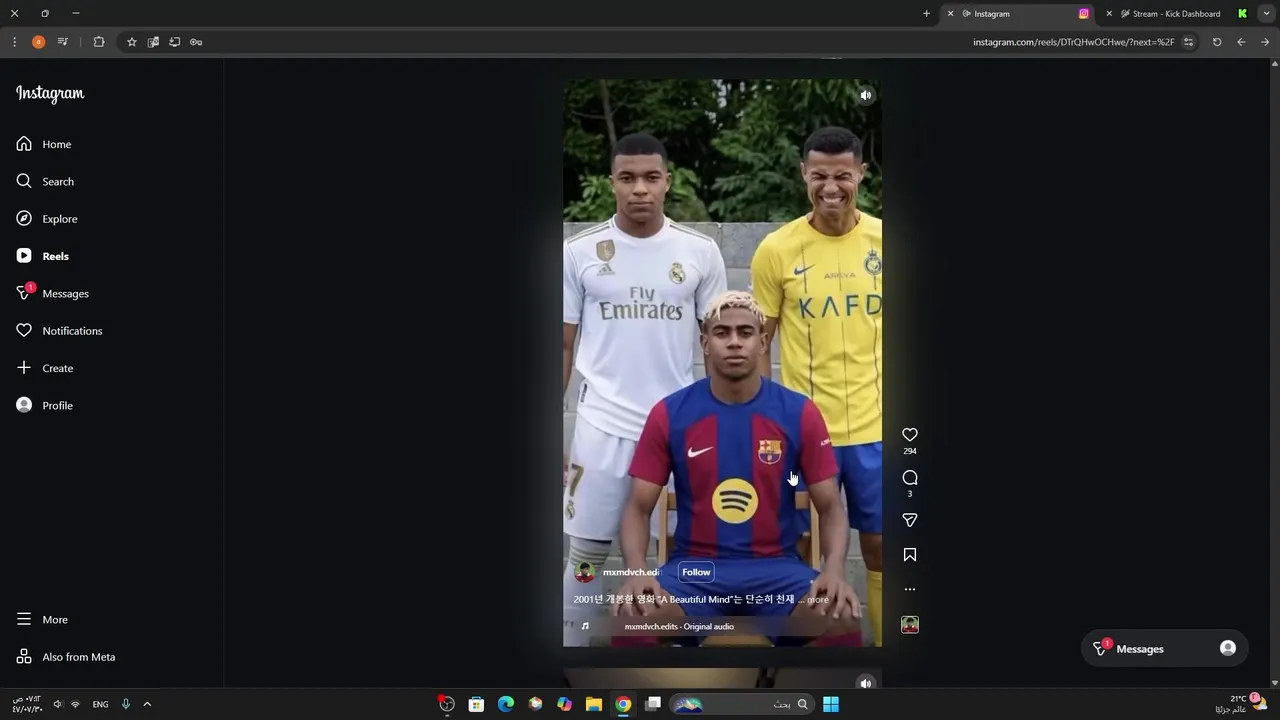Open Chrome three-dot menu

14,42
